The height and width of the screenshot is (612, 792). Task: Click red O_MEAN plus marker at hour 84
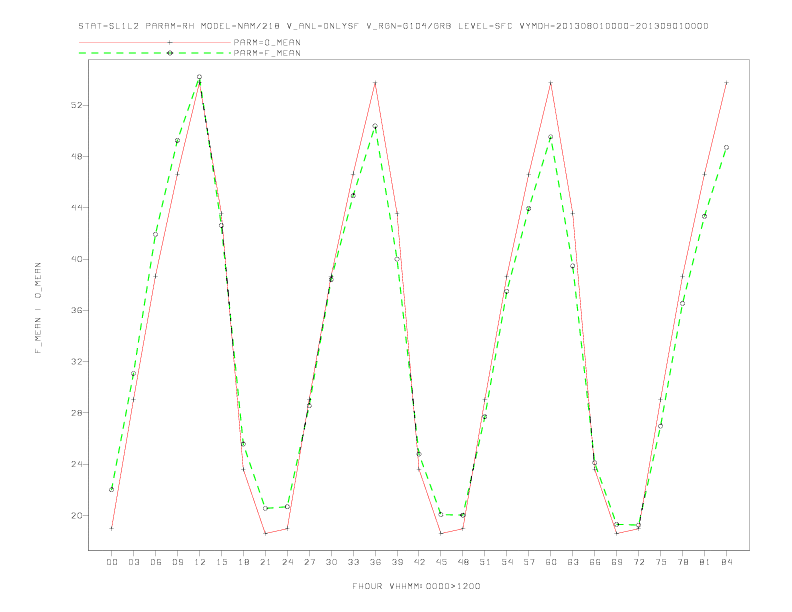point(726,83)
